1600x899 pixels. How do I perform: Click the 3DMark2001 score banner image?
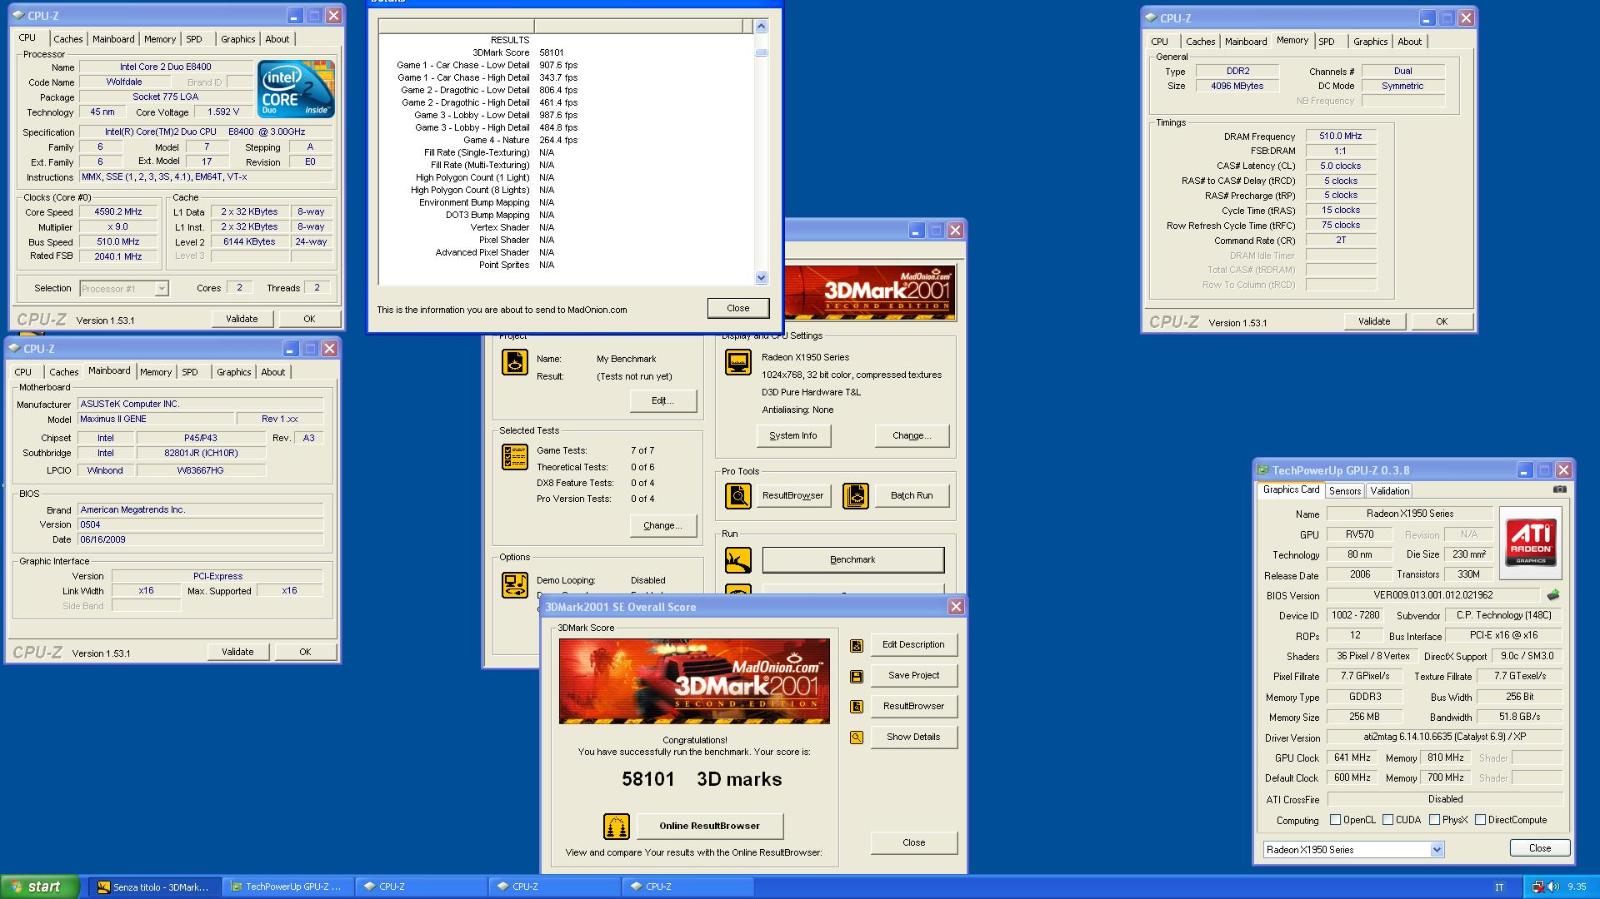pos(694,681)
